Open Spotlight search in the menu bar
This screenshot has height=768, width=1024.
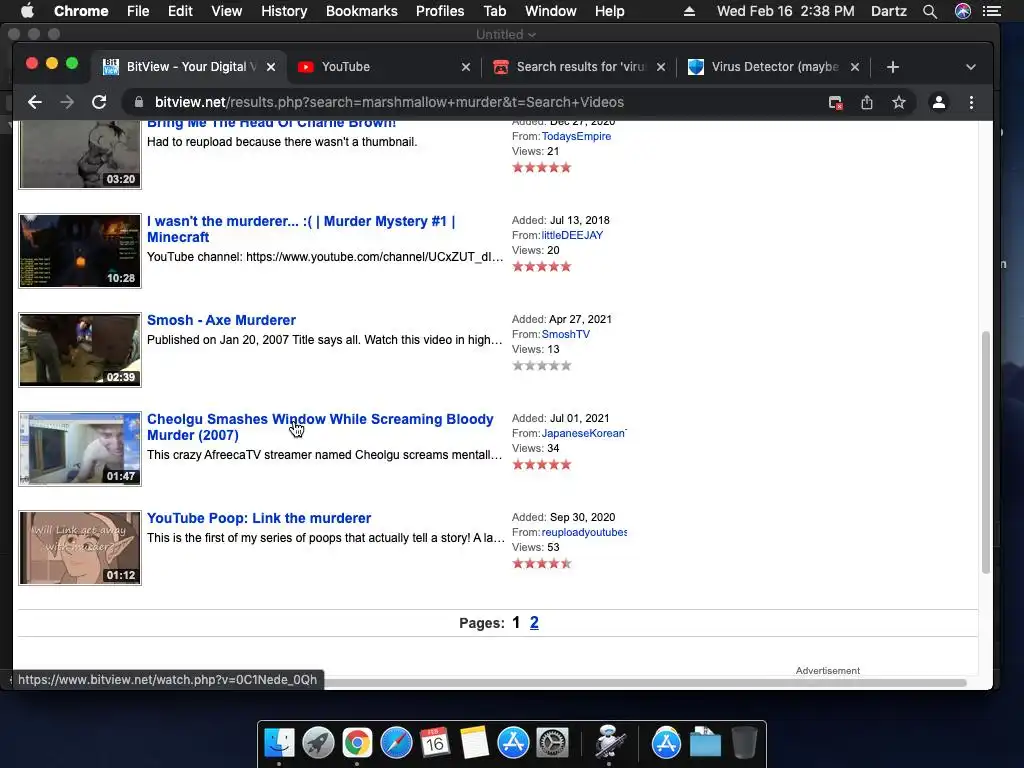point(930,11)
